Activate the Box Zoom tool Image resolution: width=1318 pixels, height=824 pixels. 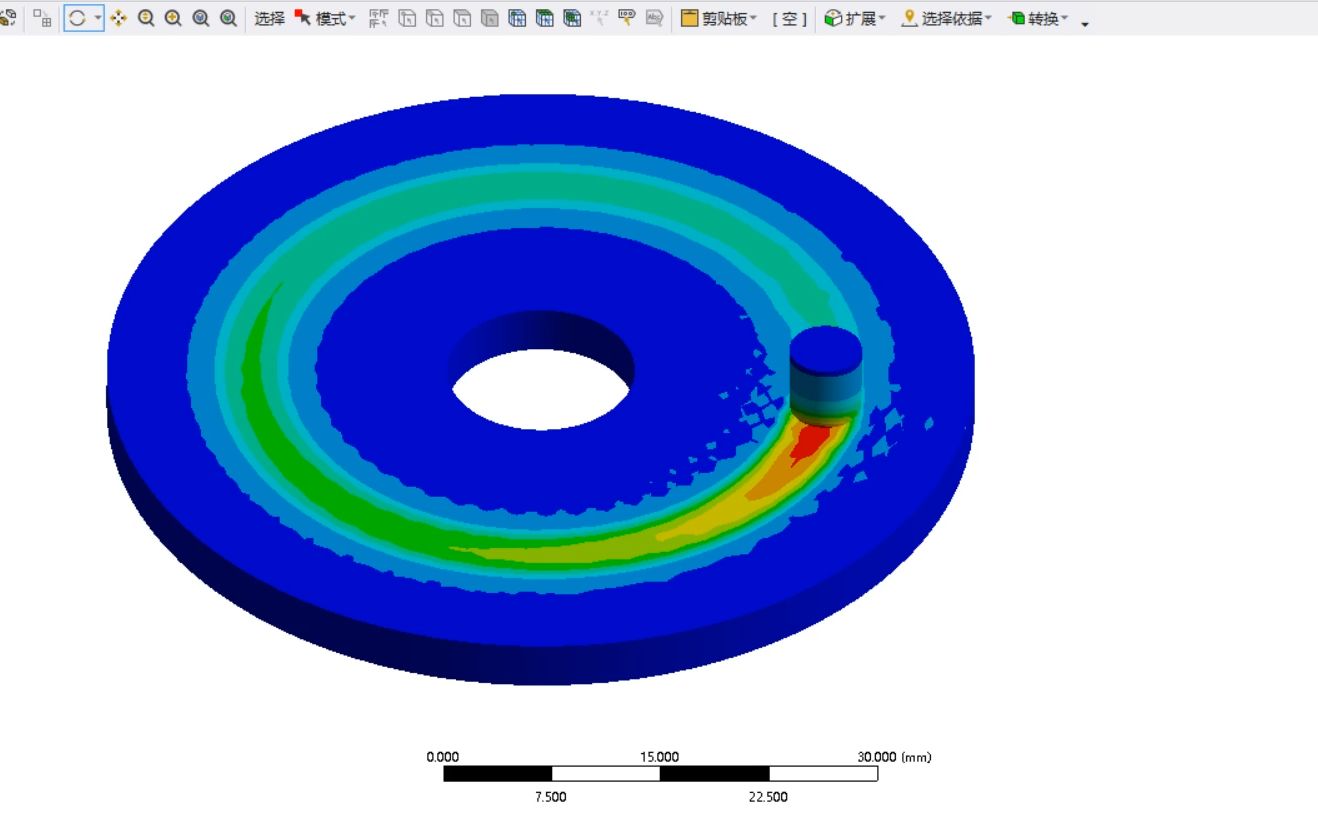173,18
